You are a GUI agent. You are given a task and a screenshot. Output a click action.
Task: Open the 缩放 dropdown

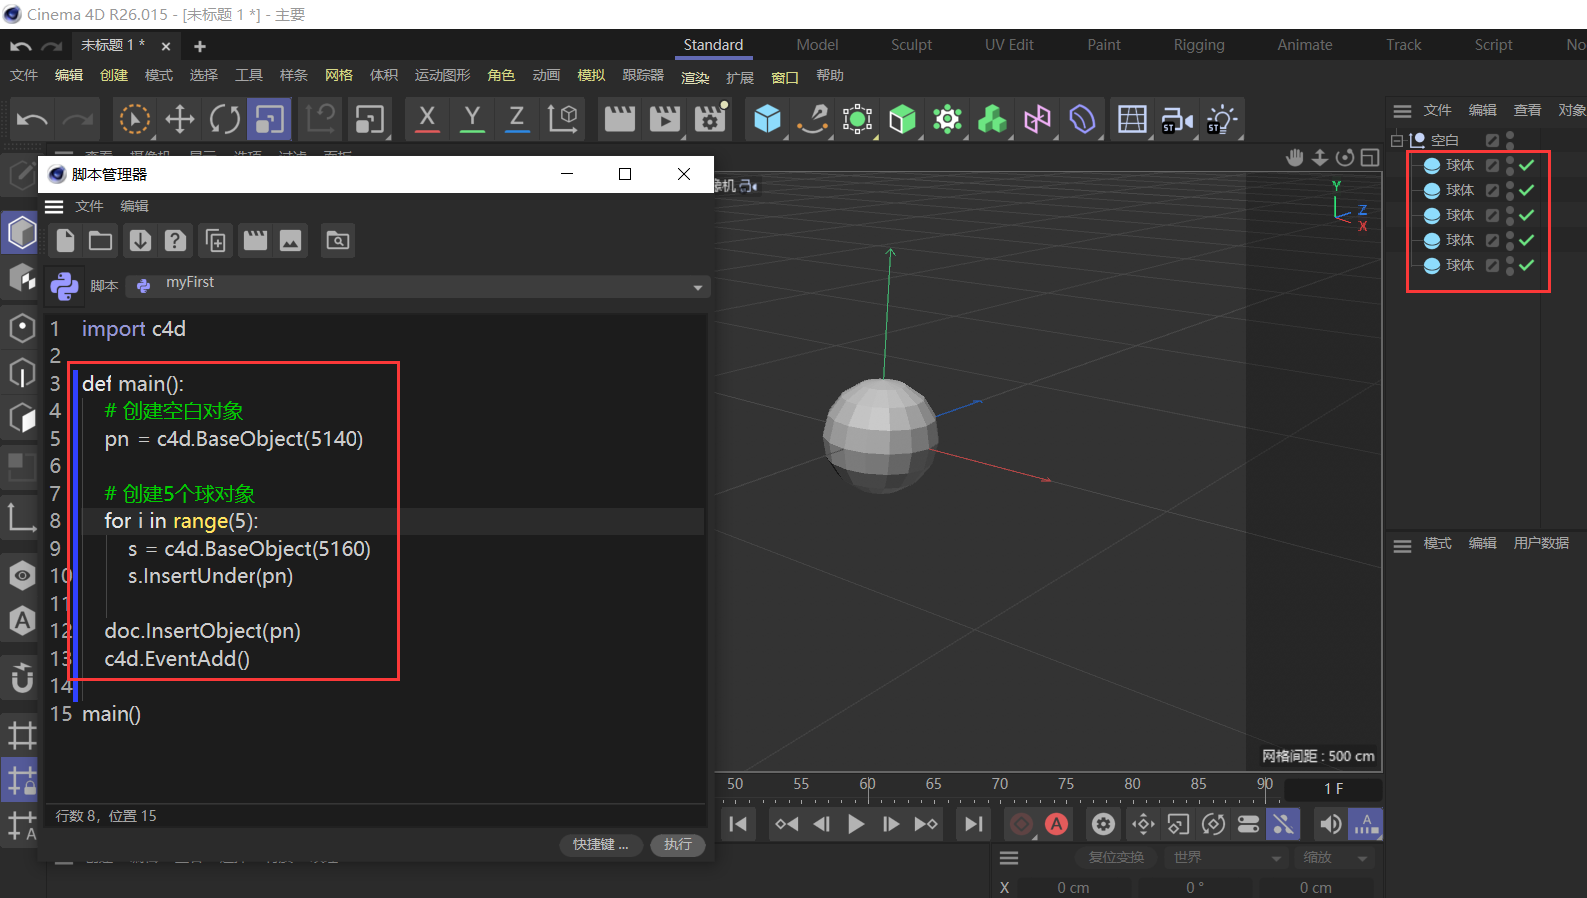[x=1335, y=858]
